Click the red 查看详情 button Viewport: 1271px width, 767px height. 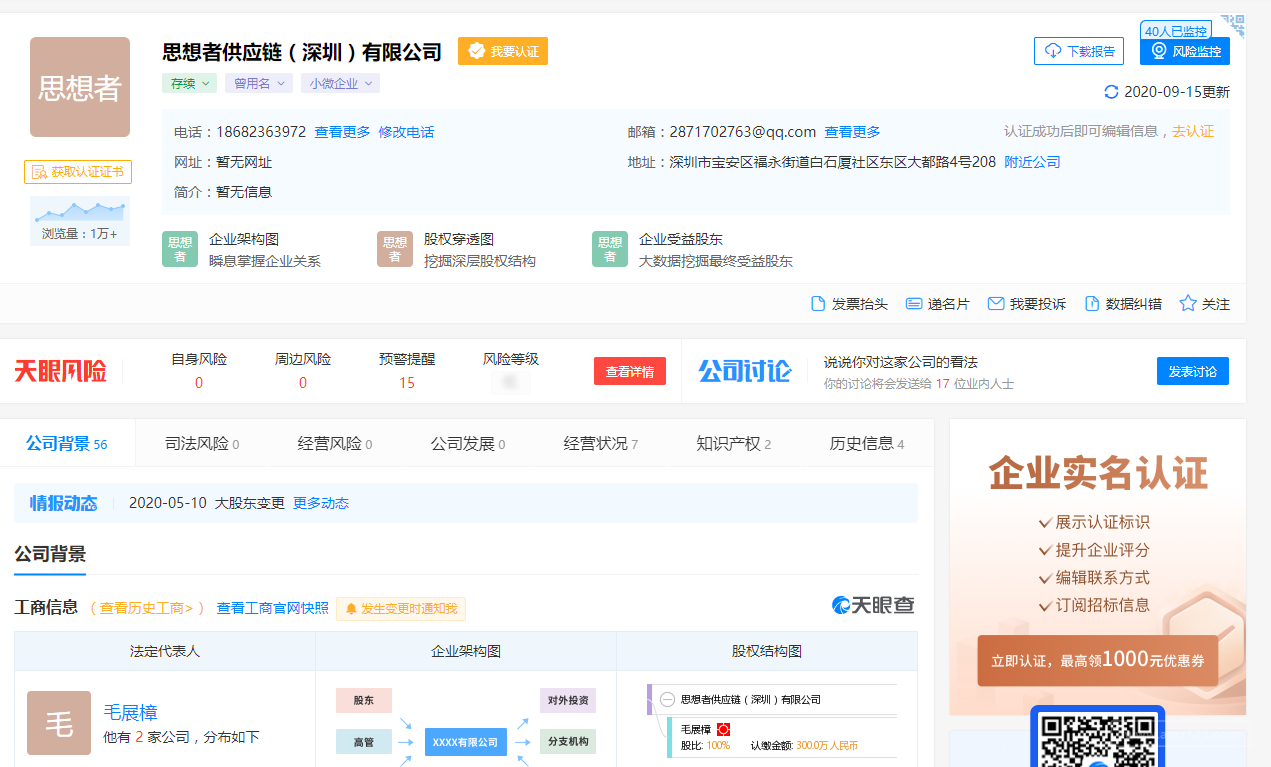click(629, 371)
